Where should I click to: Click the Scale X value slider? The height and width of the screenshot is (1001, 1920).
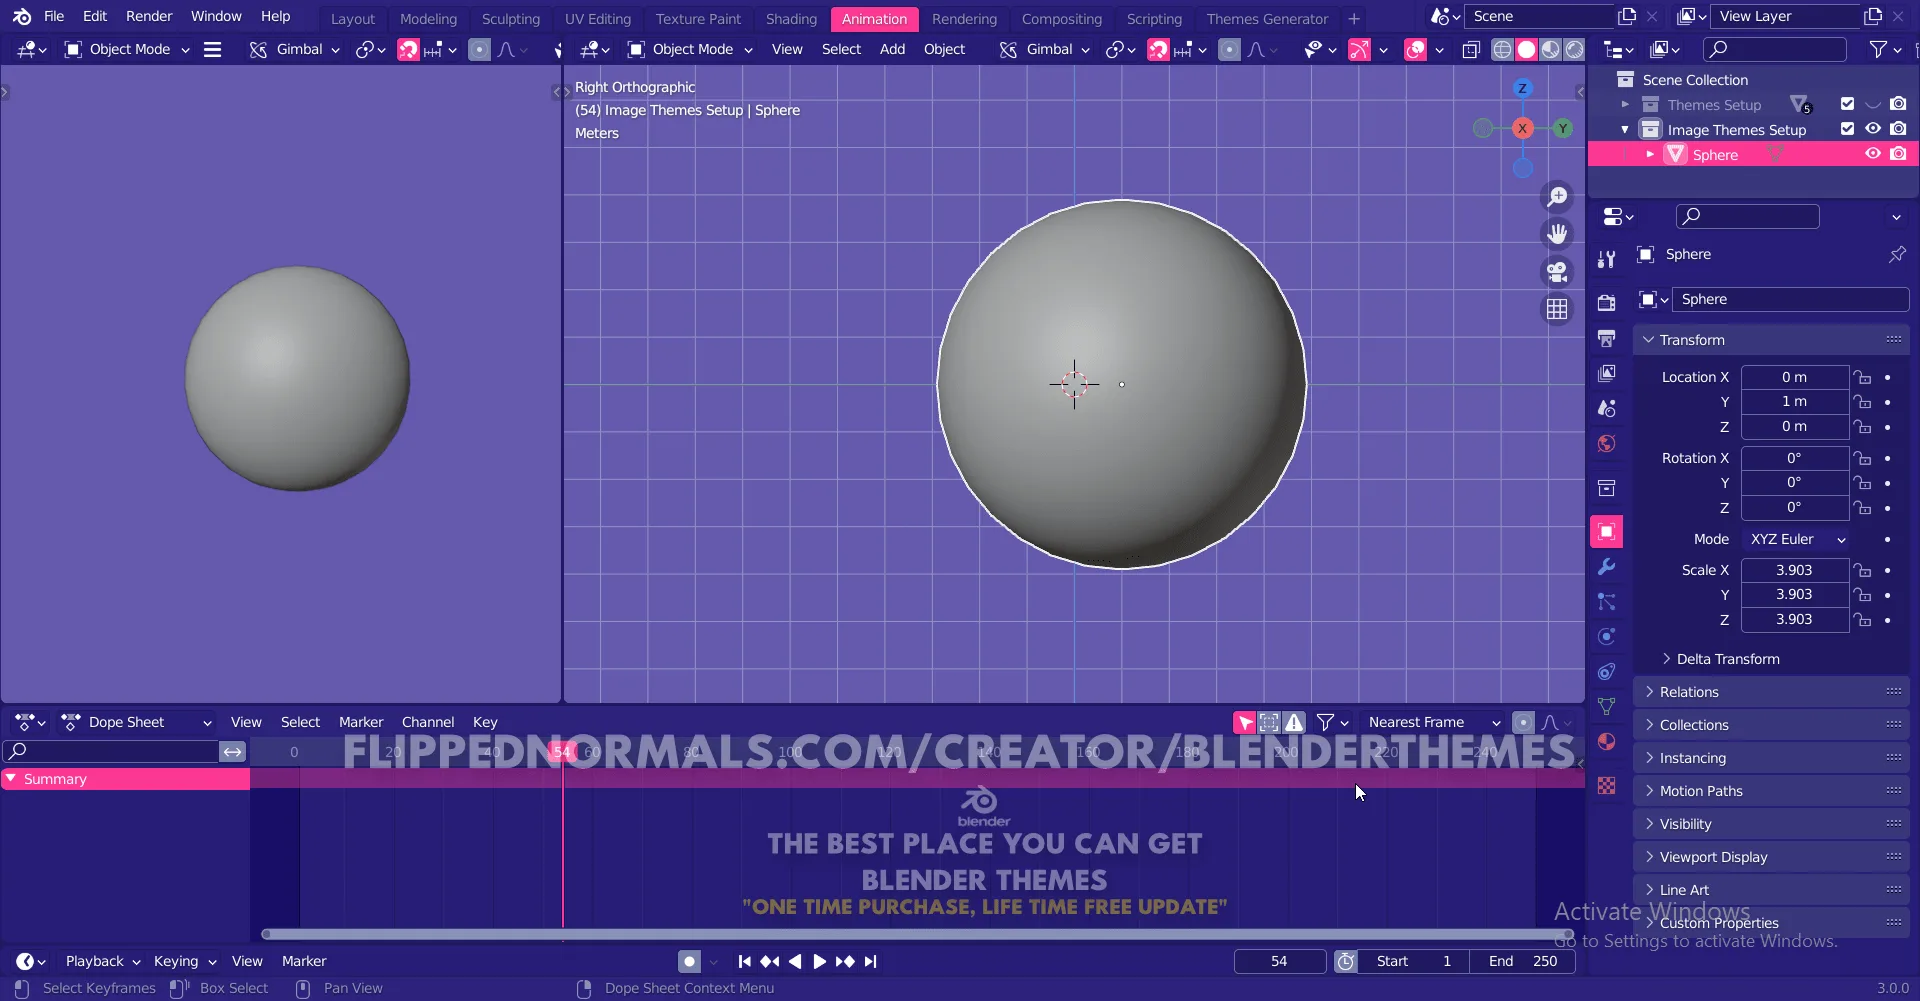pyautogui.click(x=1795, y=569)
